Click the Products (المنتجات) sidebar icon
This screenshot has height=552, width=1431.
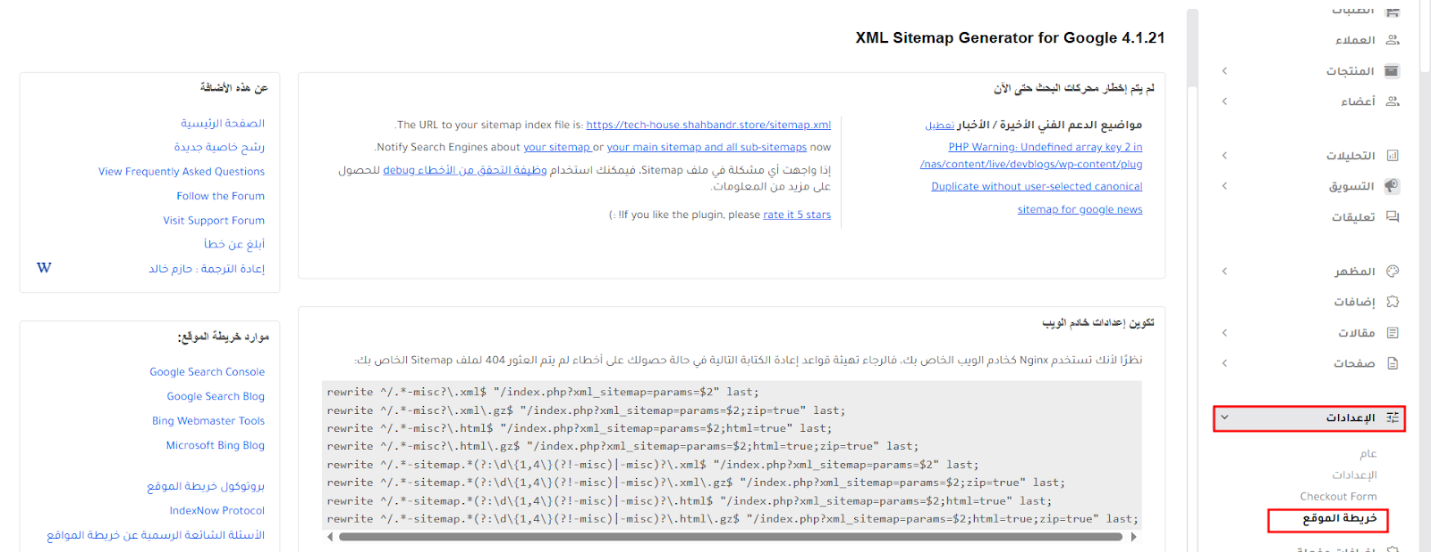tap(1392, 72)
